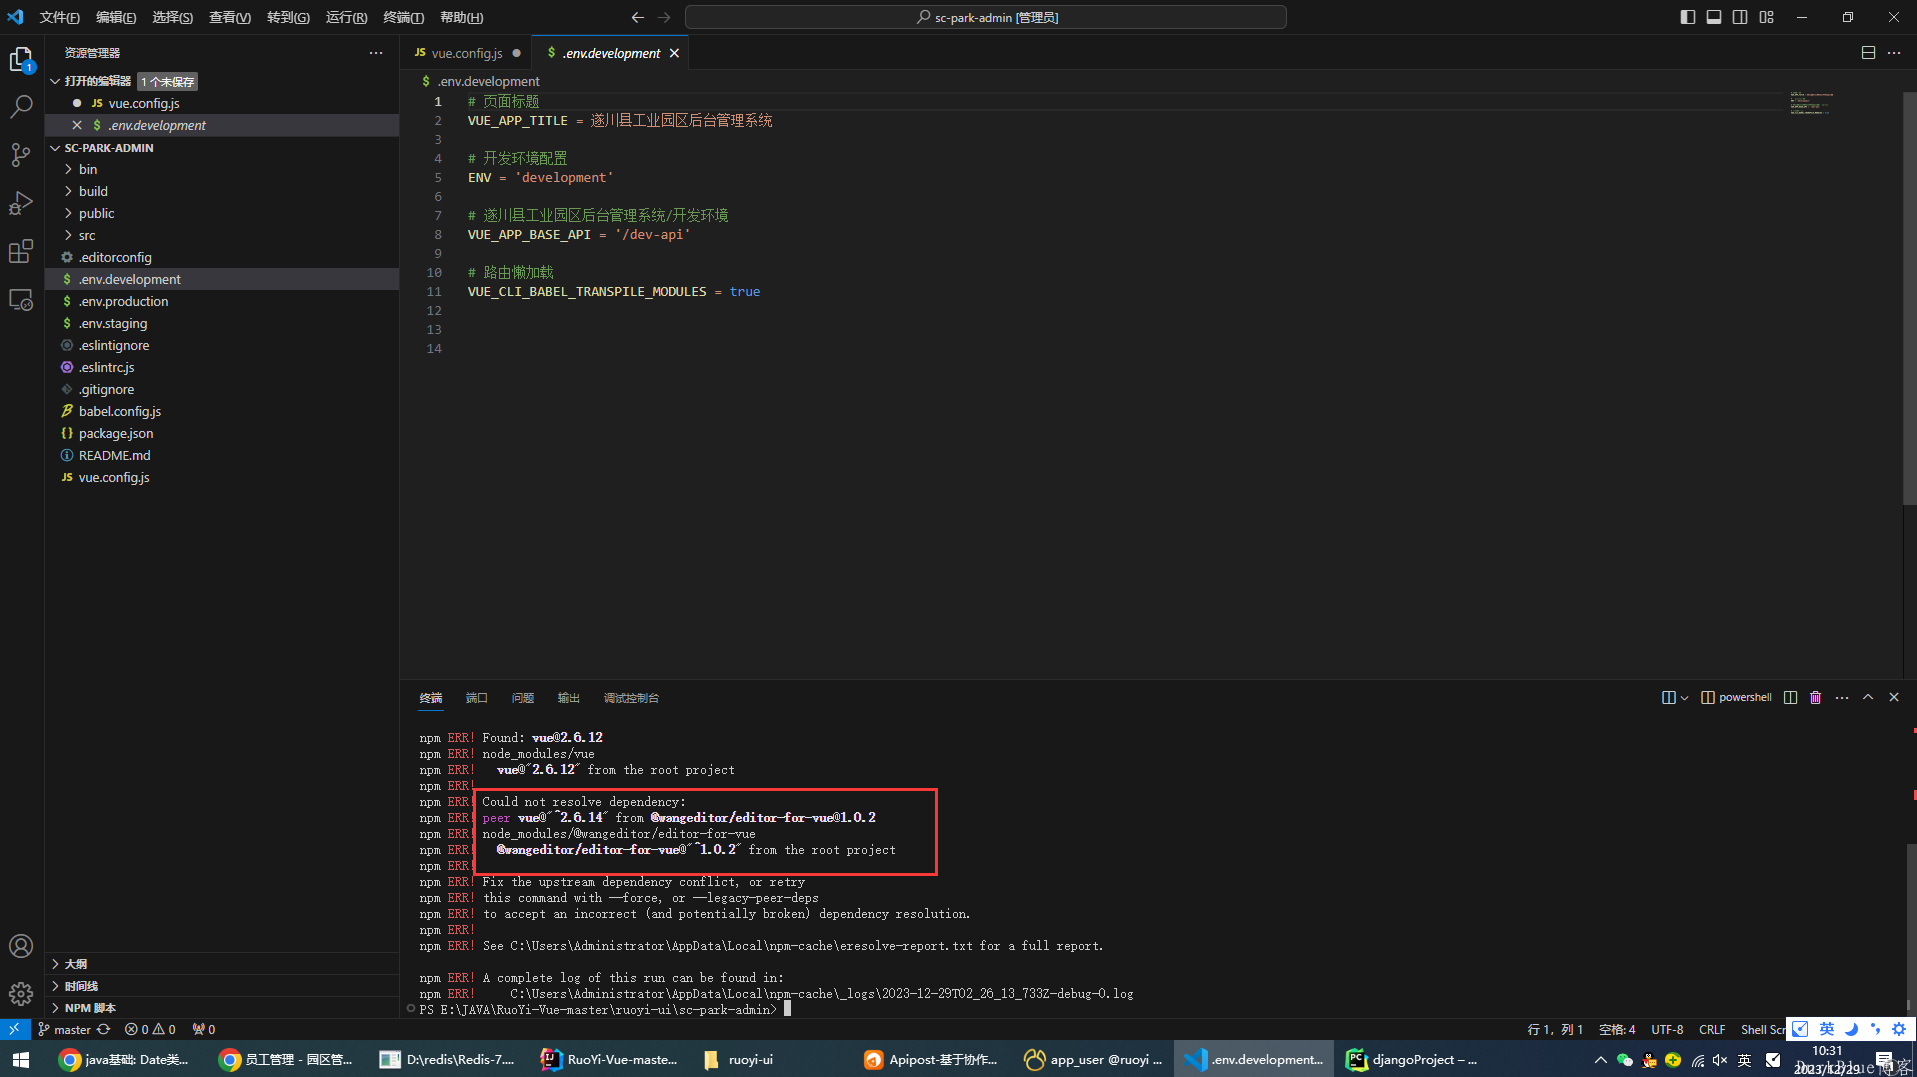Viewport: 1917px width, 1077px height.
Task: Navigate forward with the arrow icon
Action: click(x=664, y=17)
